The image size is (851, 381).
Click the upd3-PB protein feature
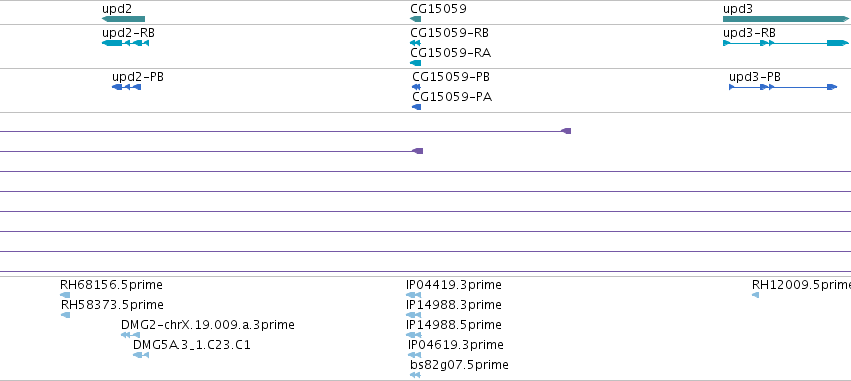click(783, 87)
